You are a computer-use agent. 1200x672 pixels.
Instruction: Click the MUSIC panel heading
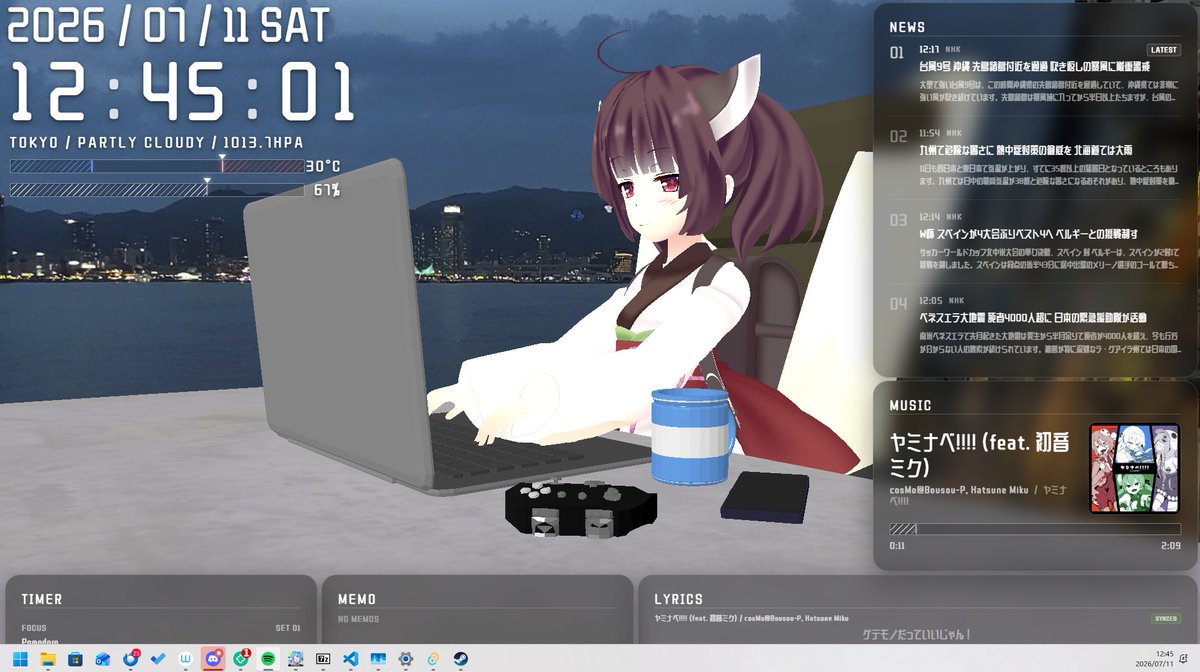pyautogui.click(x=910, y=405)
